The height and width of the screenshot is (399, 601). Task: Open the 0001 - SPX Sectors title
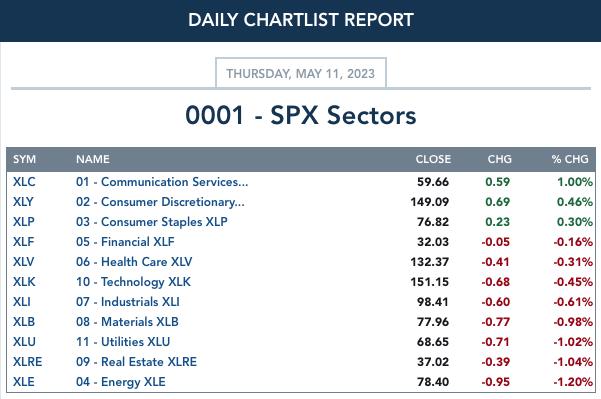[x=300, y=115]
